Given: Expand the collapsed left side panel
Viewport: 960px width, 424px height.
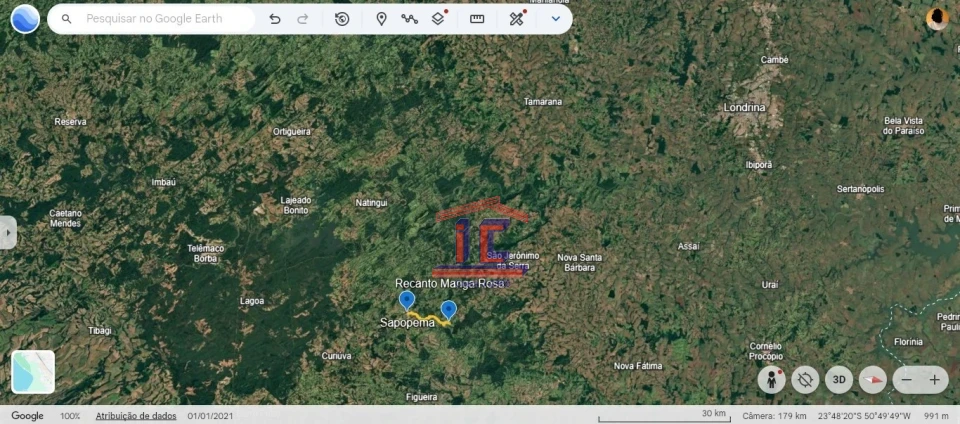Looking at the screenshot, I should pyautogui.click(x=8, y=232).
